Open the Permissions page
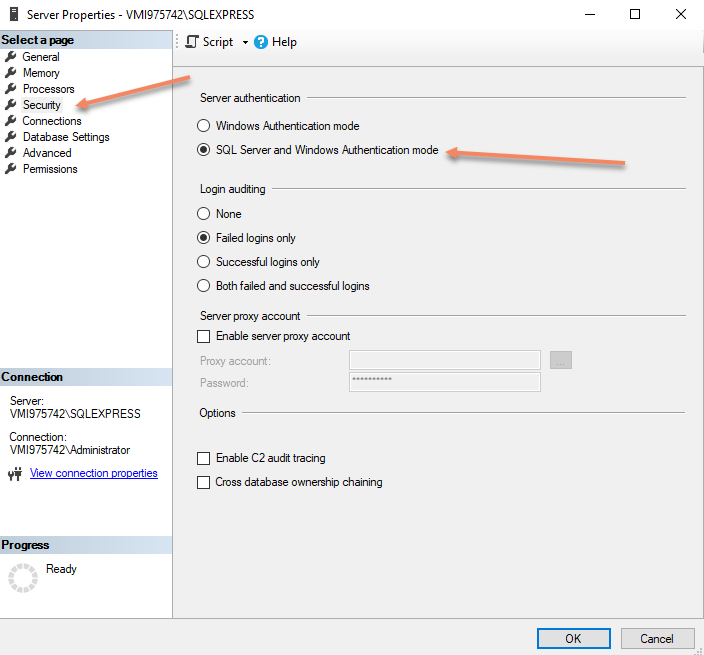This screenshot has width=704, height=655. pyautogui.click(x=50, y=169)
